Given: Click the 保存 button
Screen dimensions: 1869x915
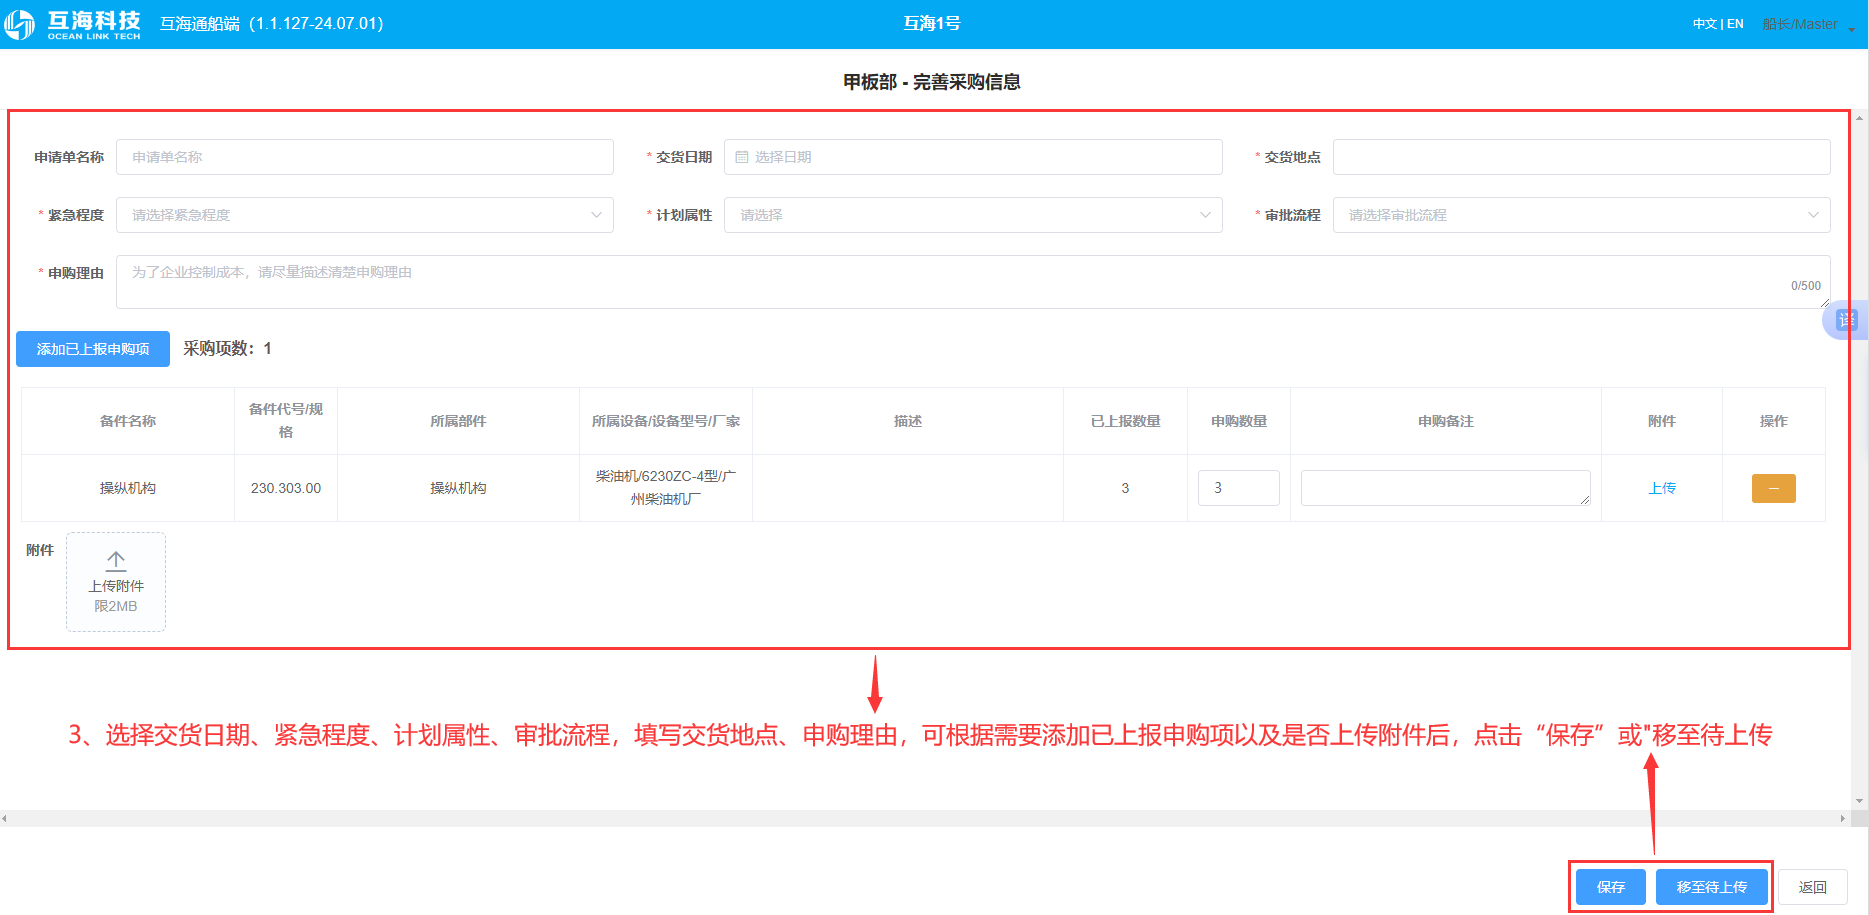Looking at the screenshot, I should pyautogui.click(x=1610, y=887).
